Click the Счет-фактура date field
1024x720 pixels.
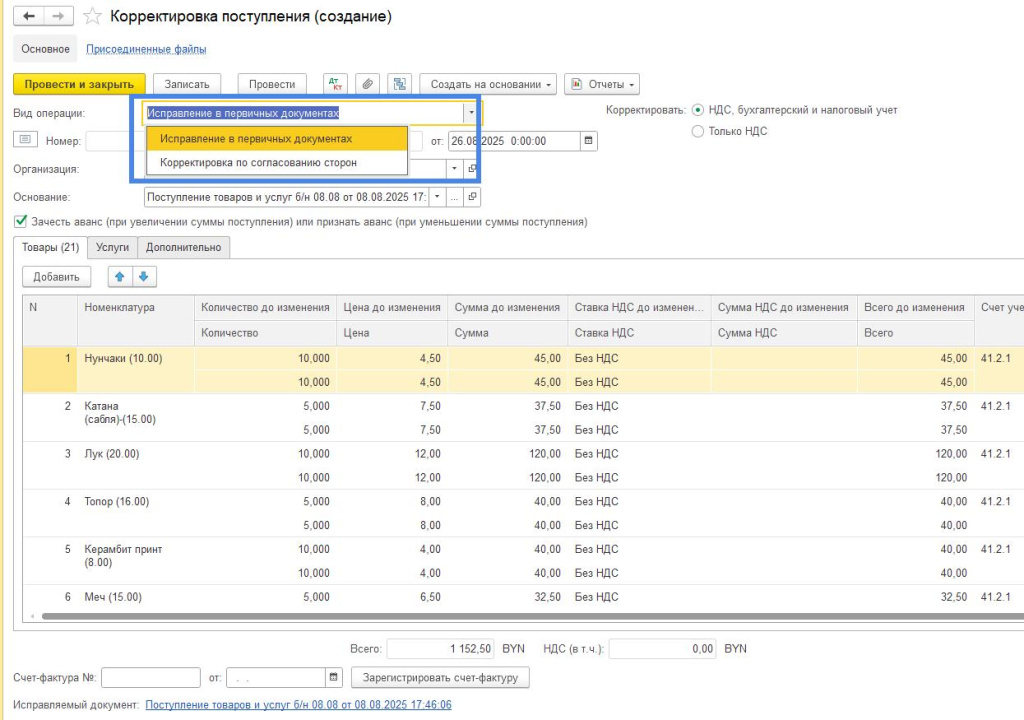276,678
